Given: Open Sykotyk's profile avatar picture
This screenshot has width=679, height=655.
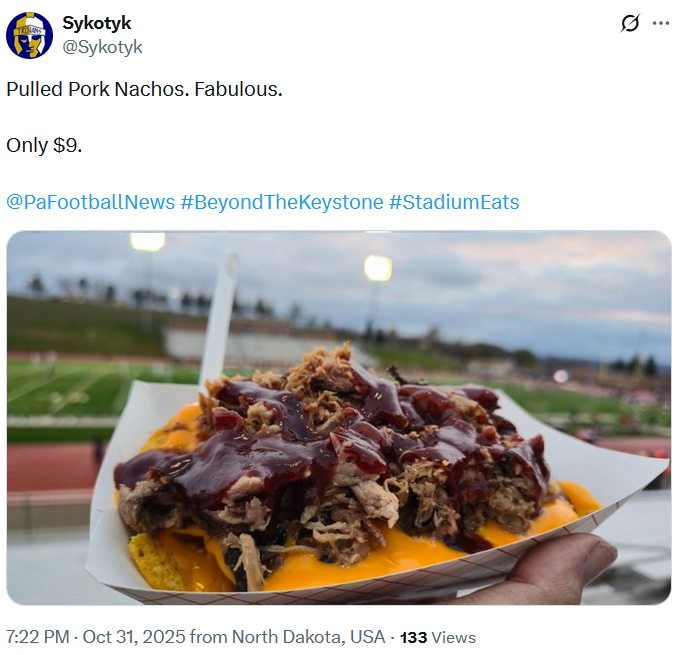Looking at the screenshot, I should pyautogui.click(x=29, y=35).
